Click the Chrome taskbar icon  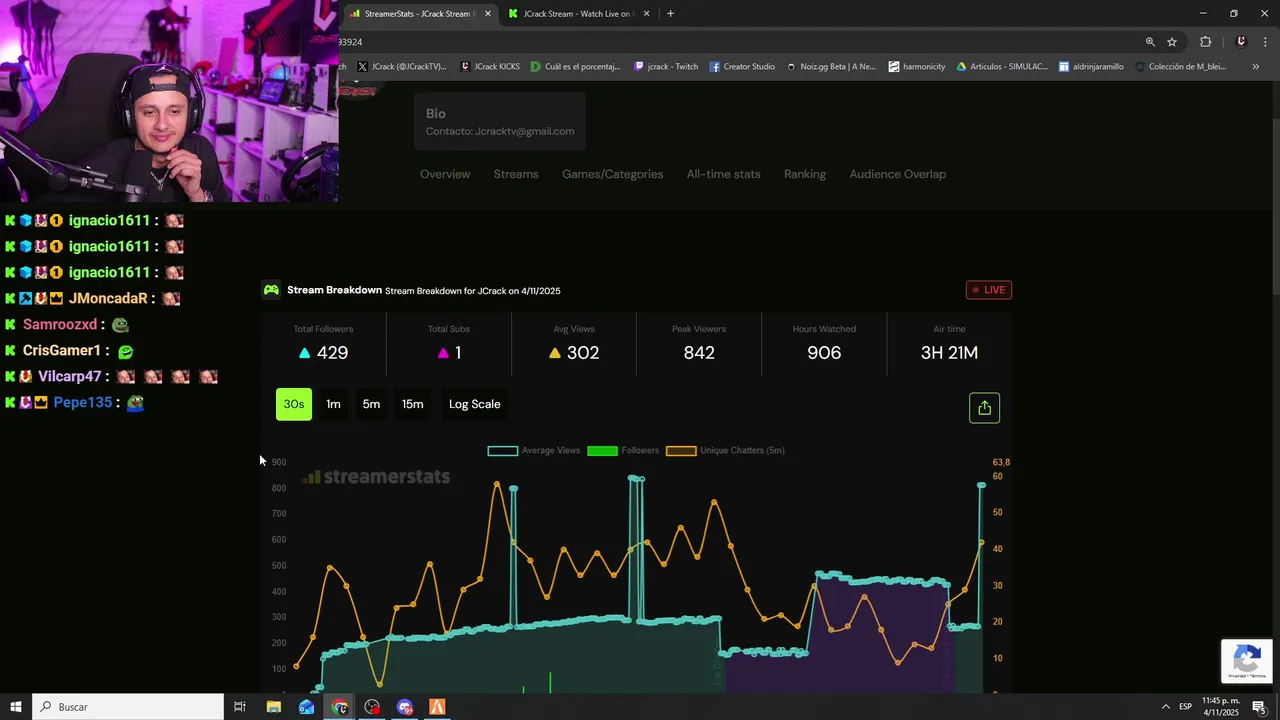pyautogui.click(x=340, y=707)
